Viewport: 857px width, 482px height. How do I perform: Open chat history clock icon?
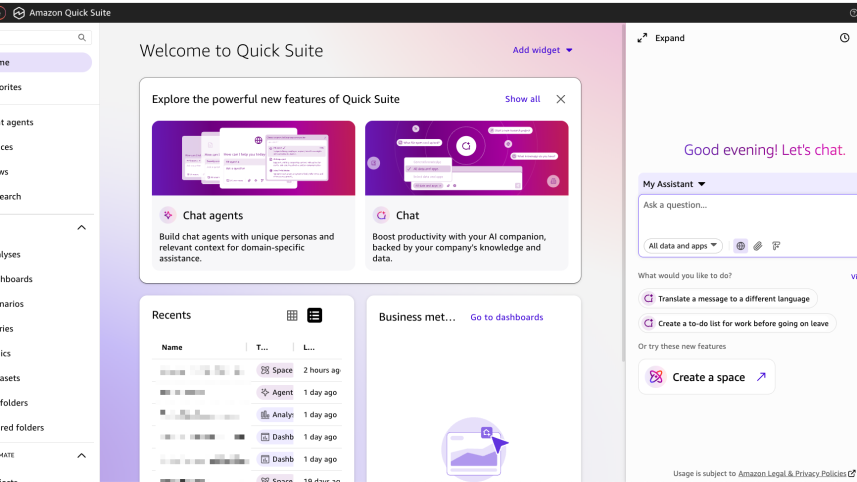point(844,38)
